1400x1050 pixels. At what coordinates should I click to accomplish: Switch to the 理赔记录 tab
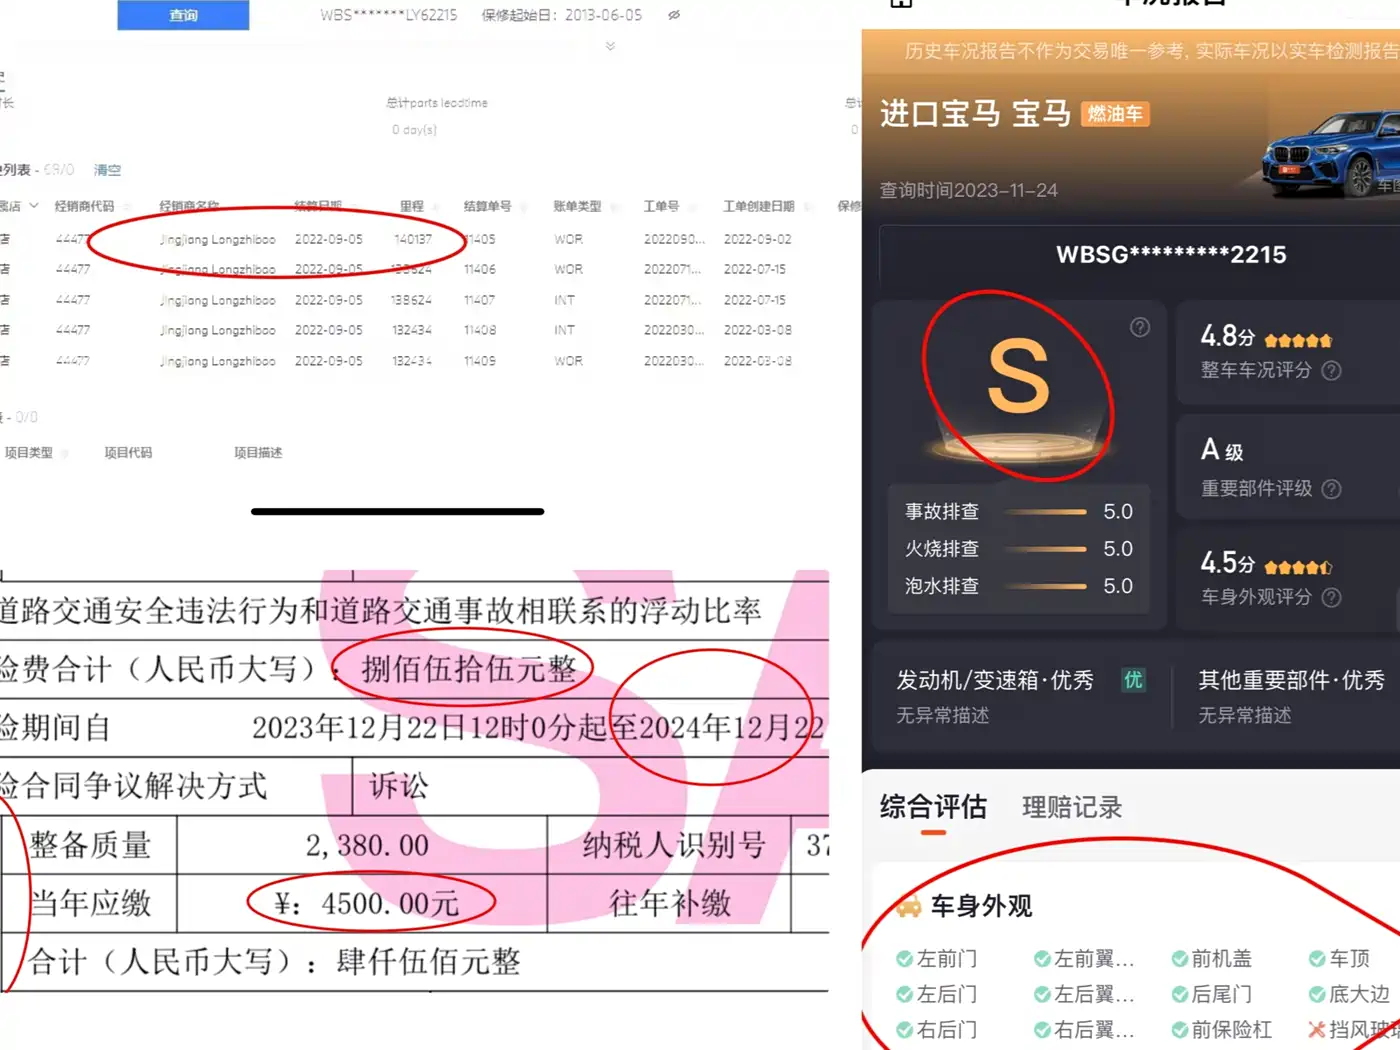click(1072, 807)
